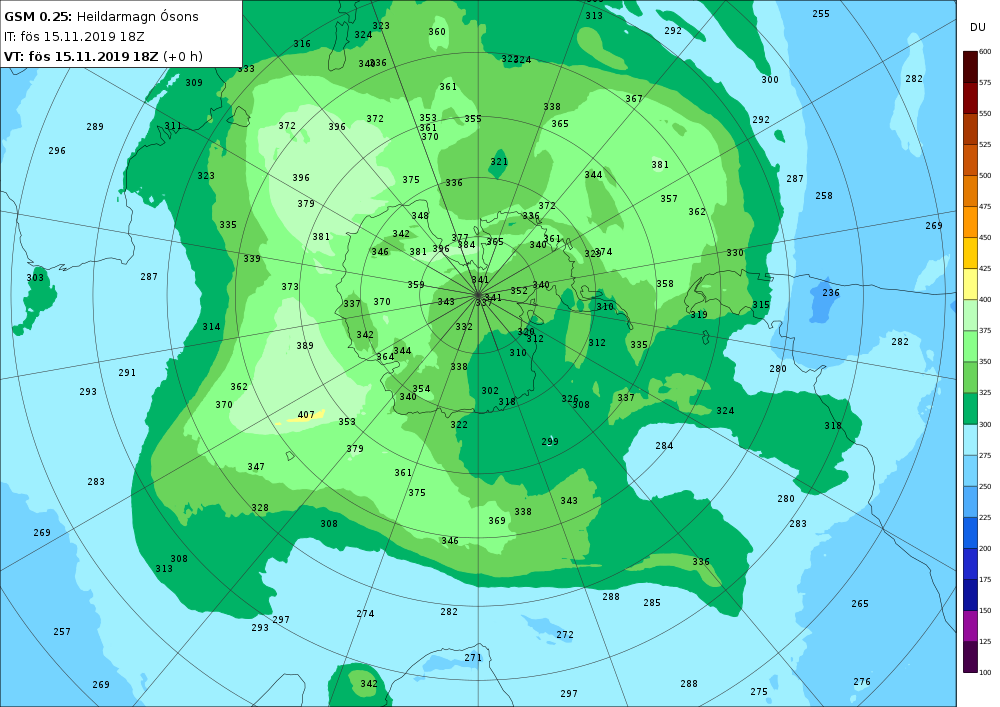Click the '236' minimum ozone value
The image size is (1000, 707).
click(x=831, y=293)
